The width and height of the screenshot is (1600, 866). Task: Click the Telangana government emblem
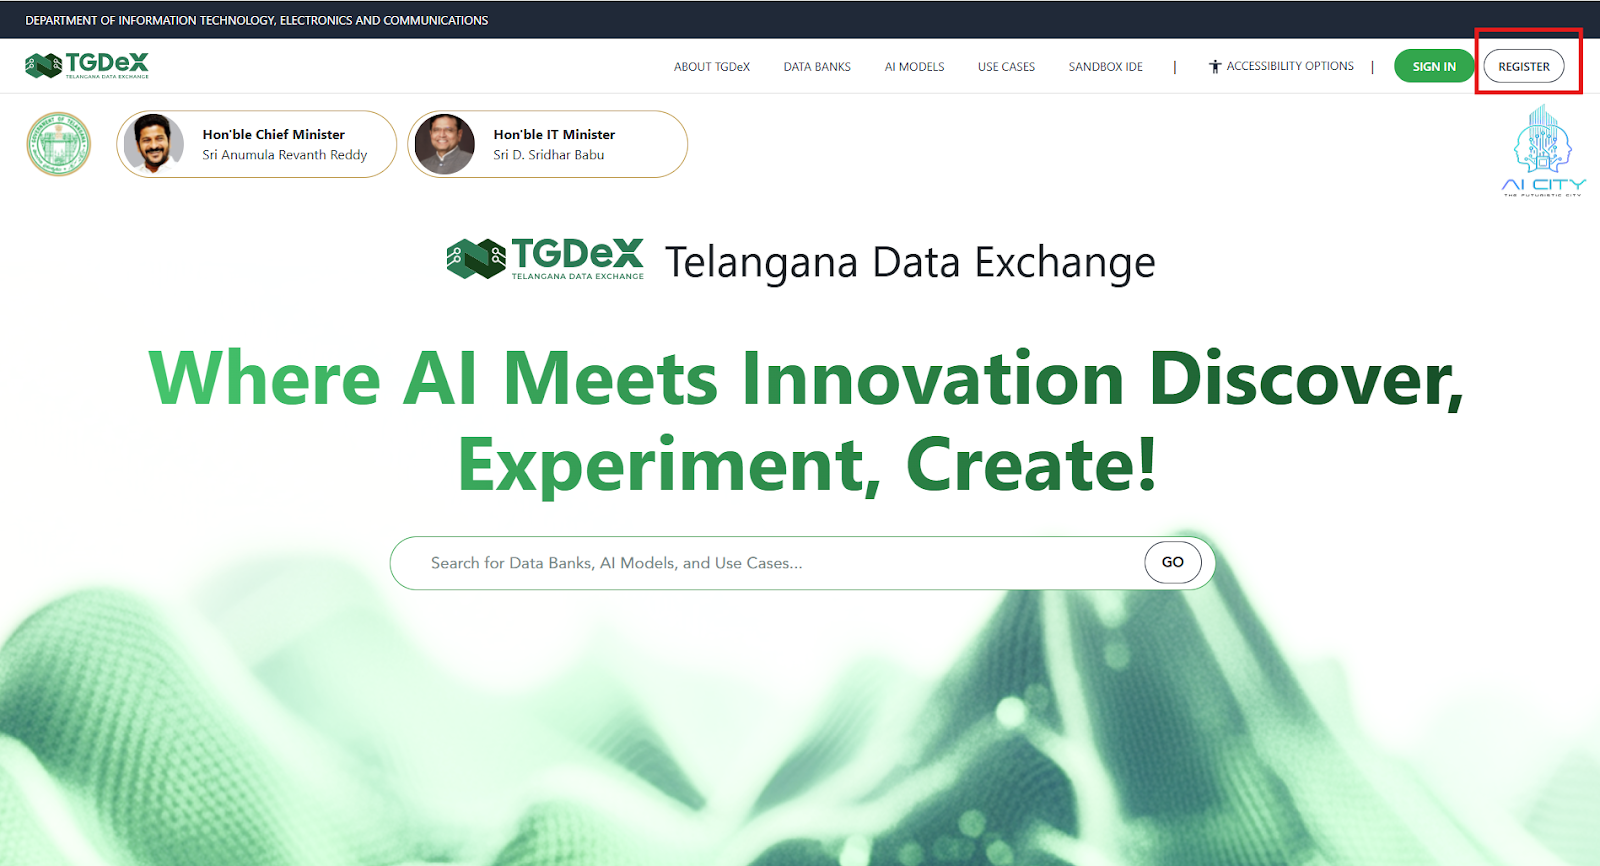58,144
